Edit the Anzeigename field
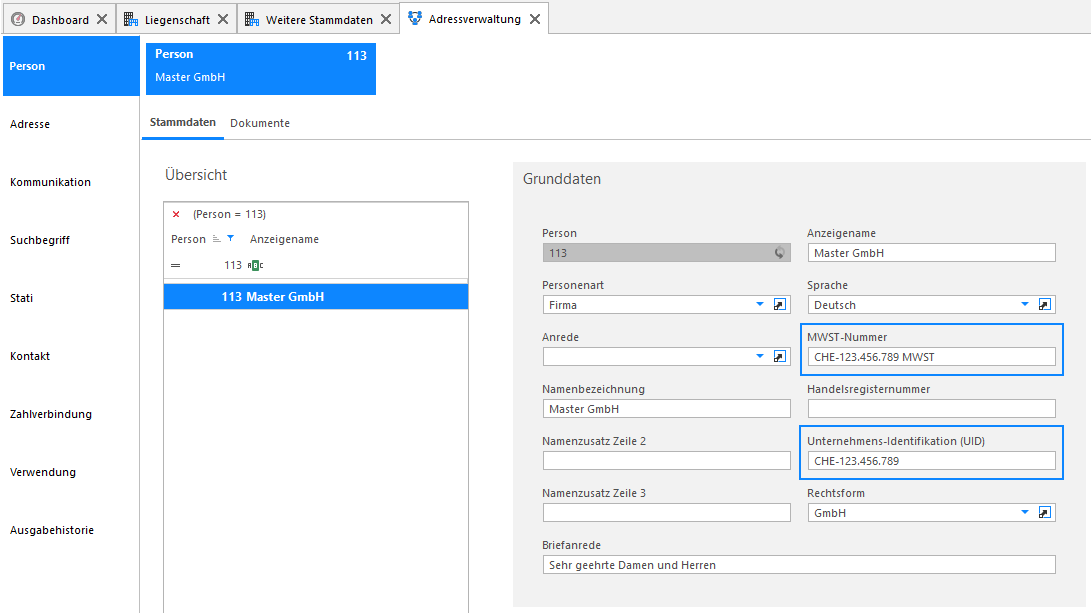This screenshot has height=613, width=1091. pos(931,253)
